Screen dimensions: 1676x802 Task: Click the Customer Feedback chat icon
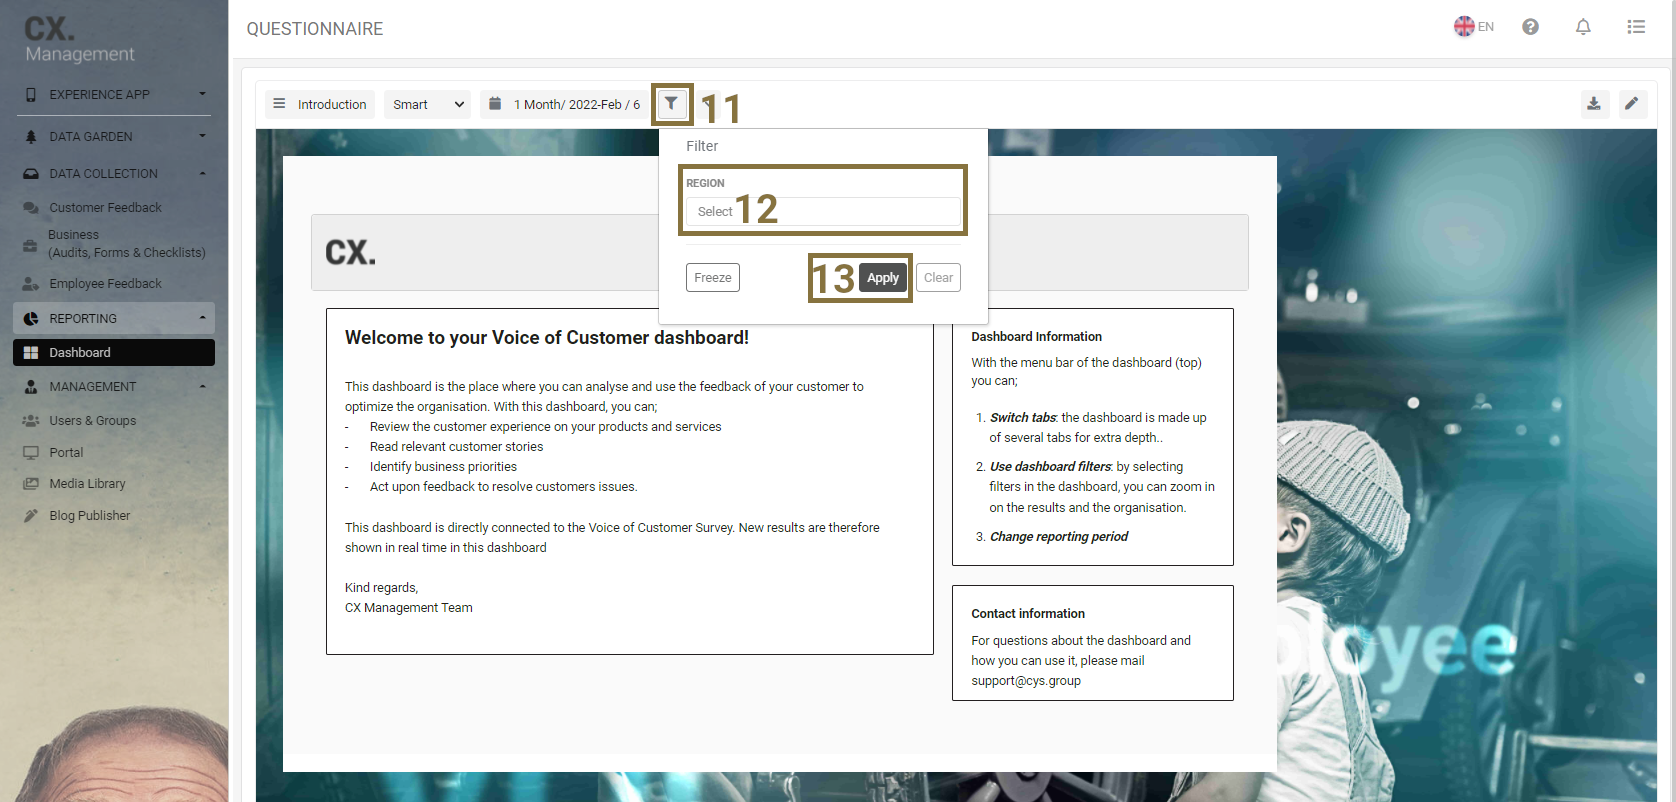click(x=31, y=207)
